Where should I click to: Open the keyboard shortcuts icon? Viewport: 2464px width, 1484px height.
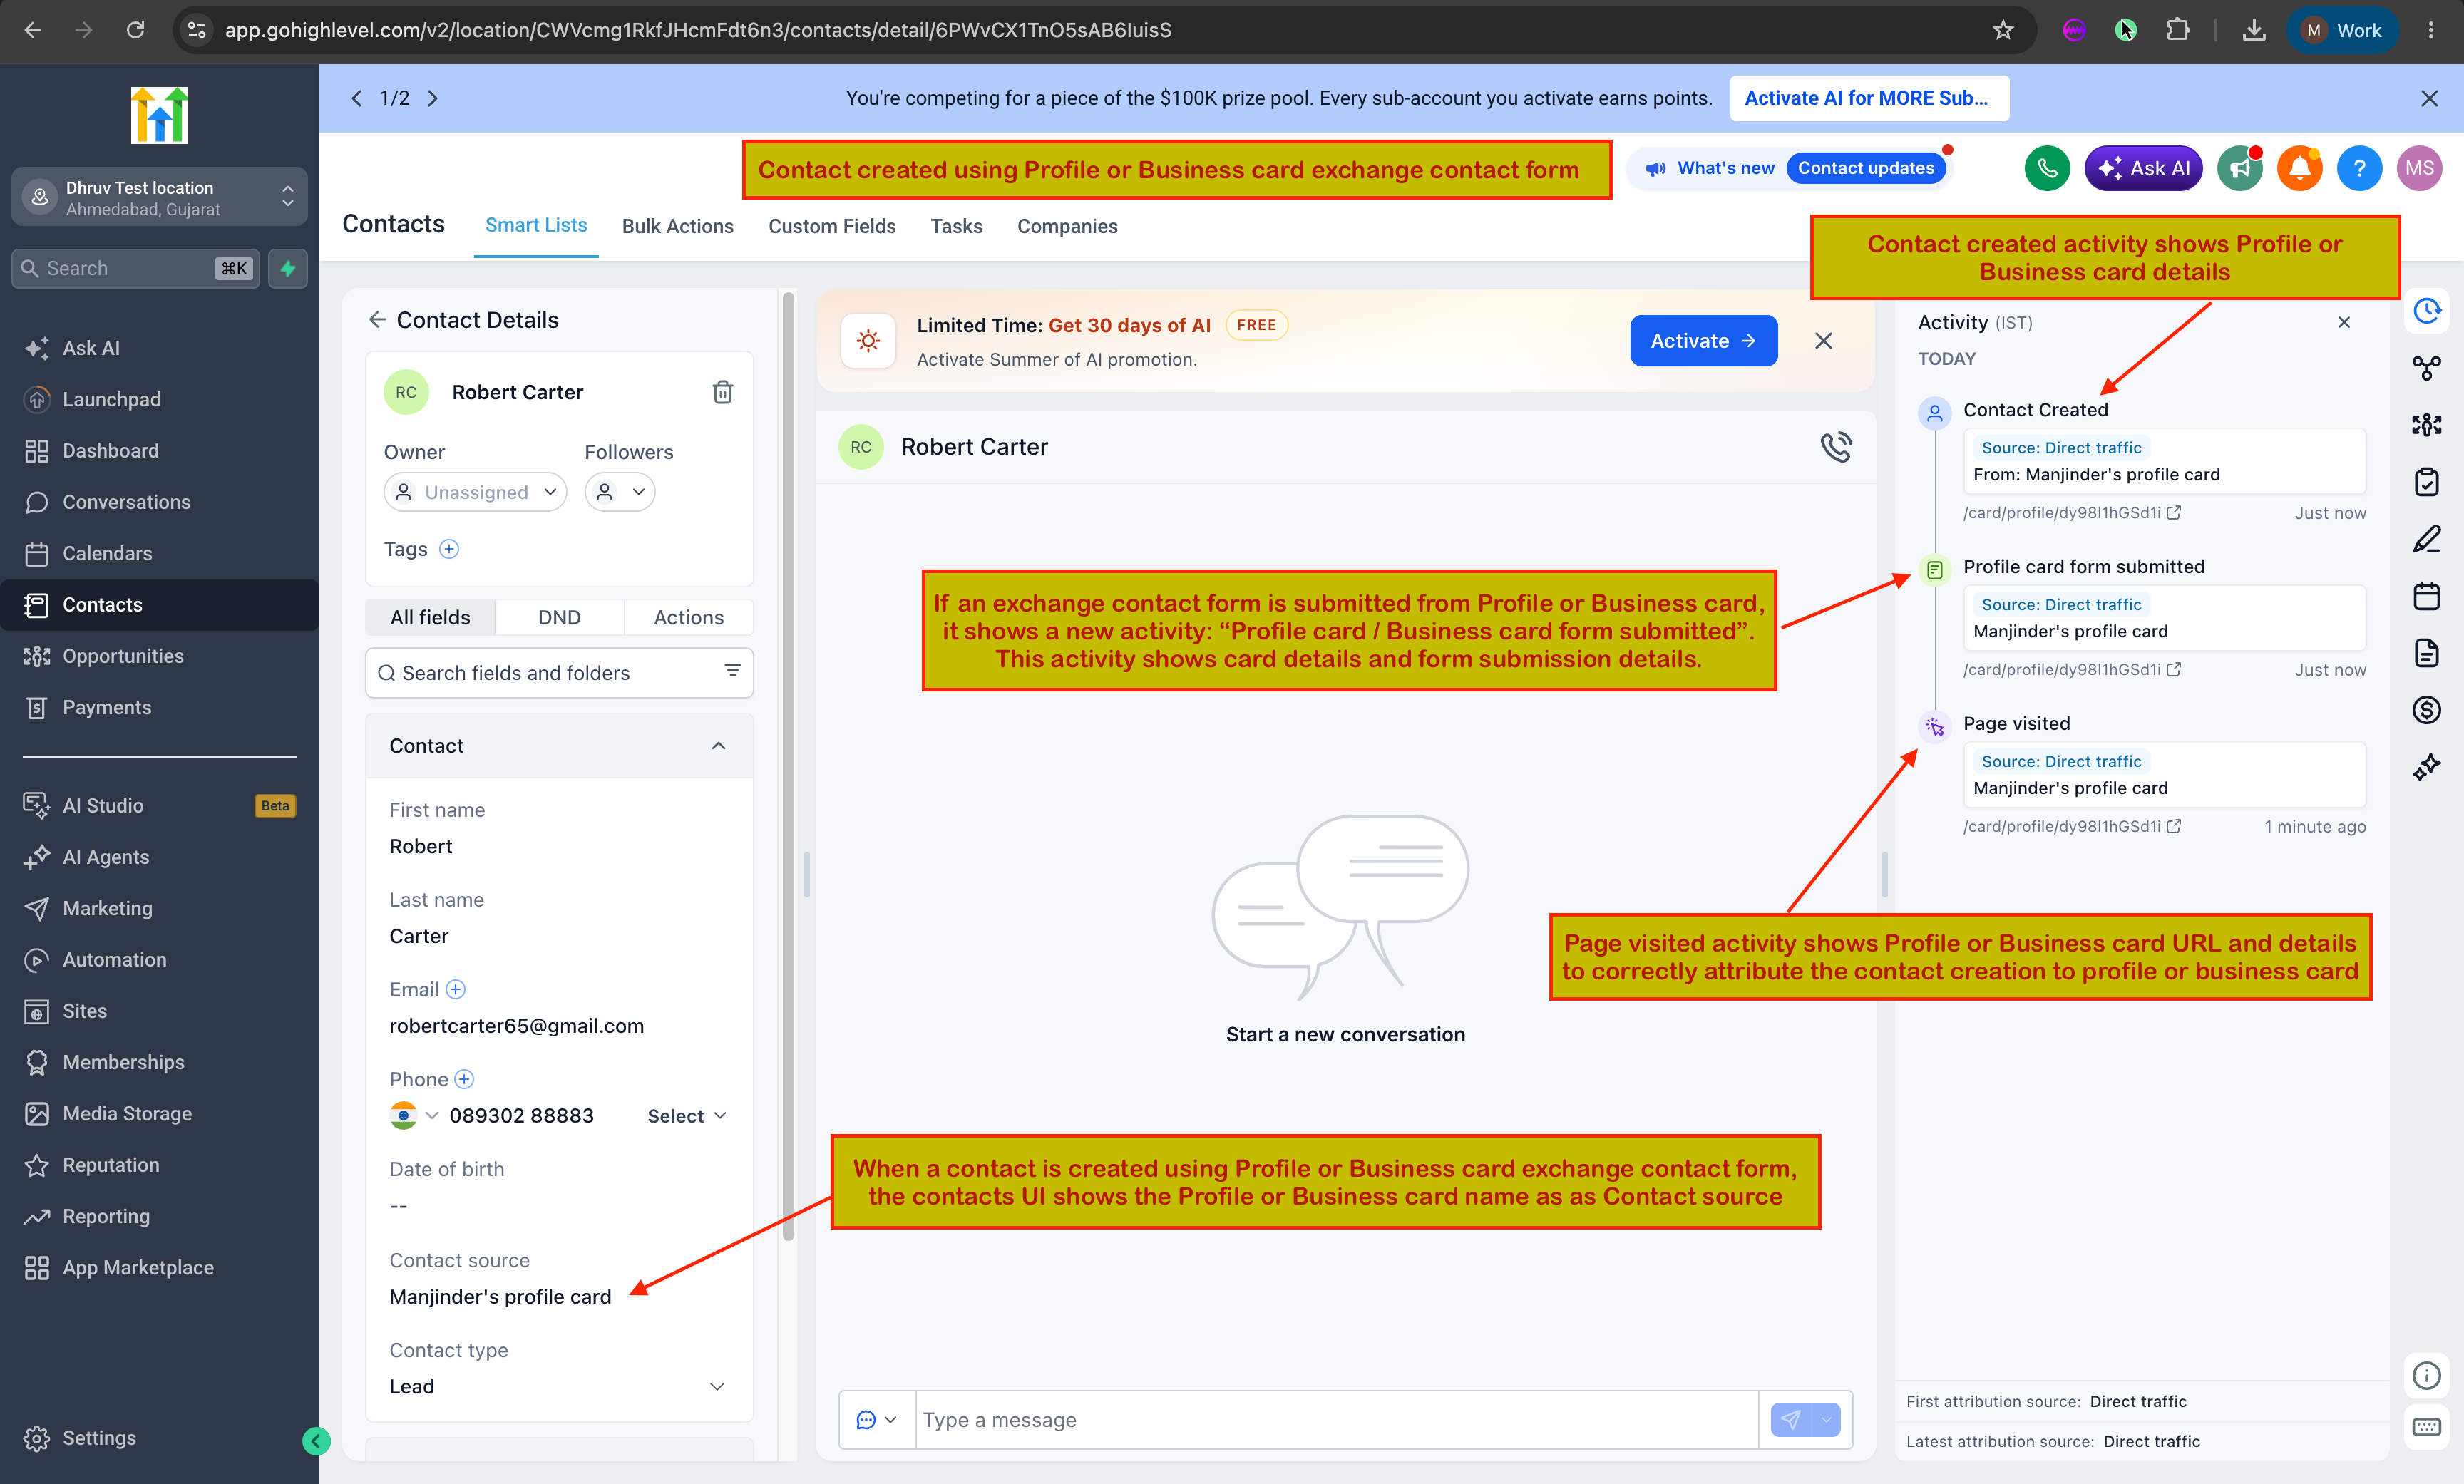coord(2426,1427)
